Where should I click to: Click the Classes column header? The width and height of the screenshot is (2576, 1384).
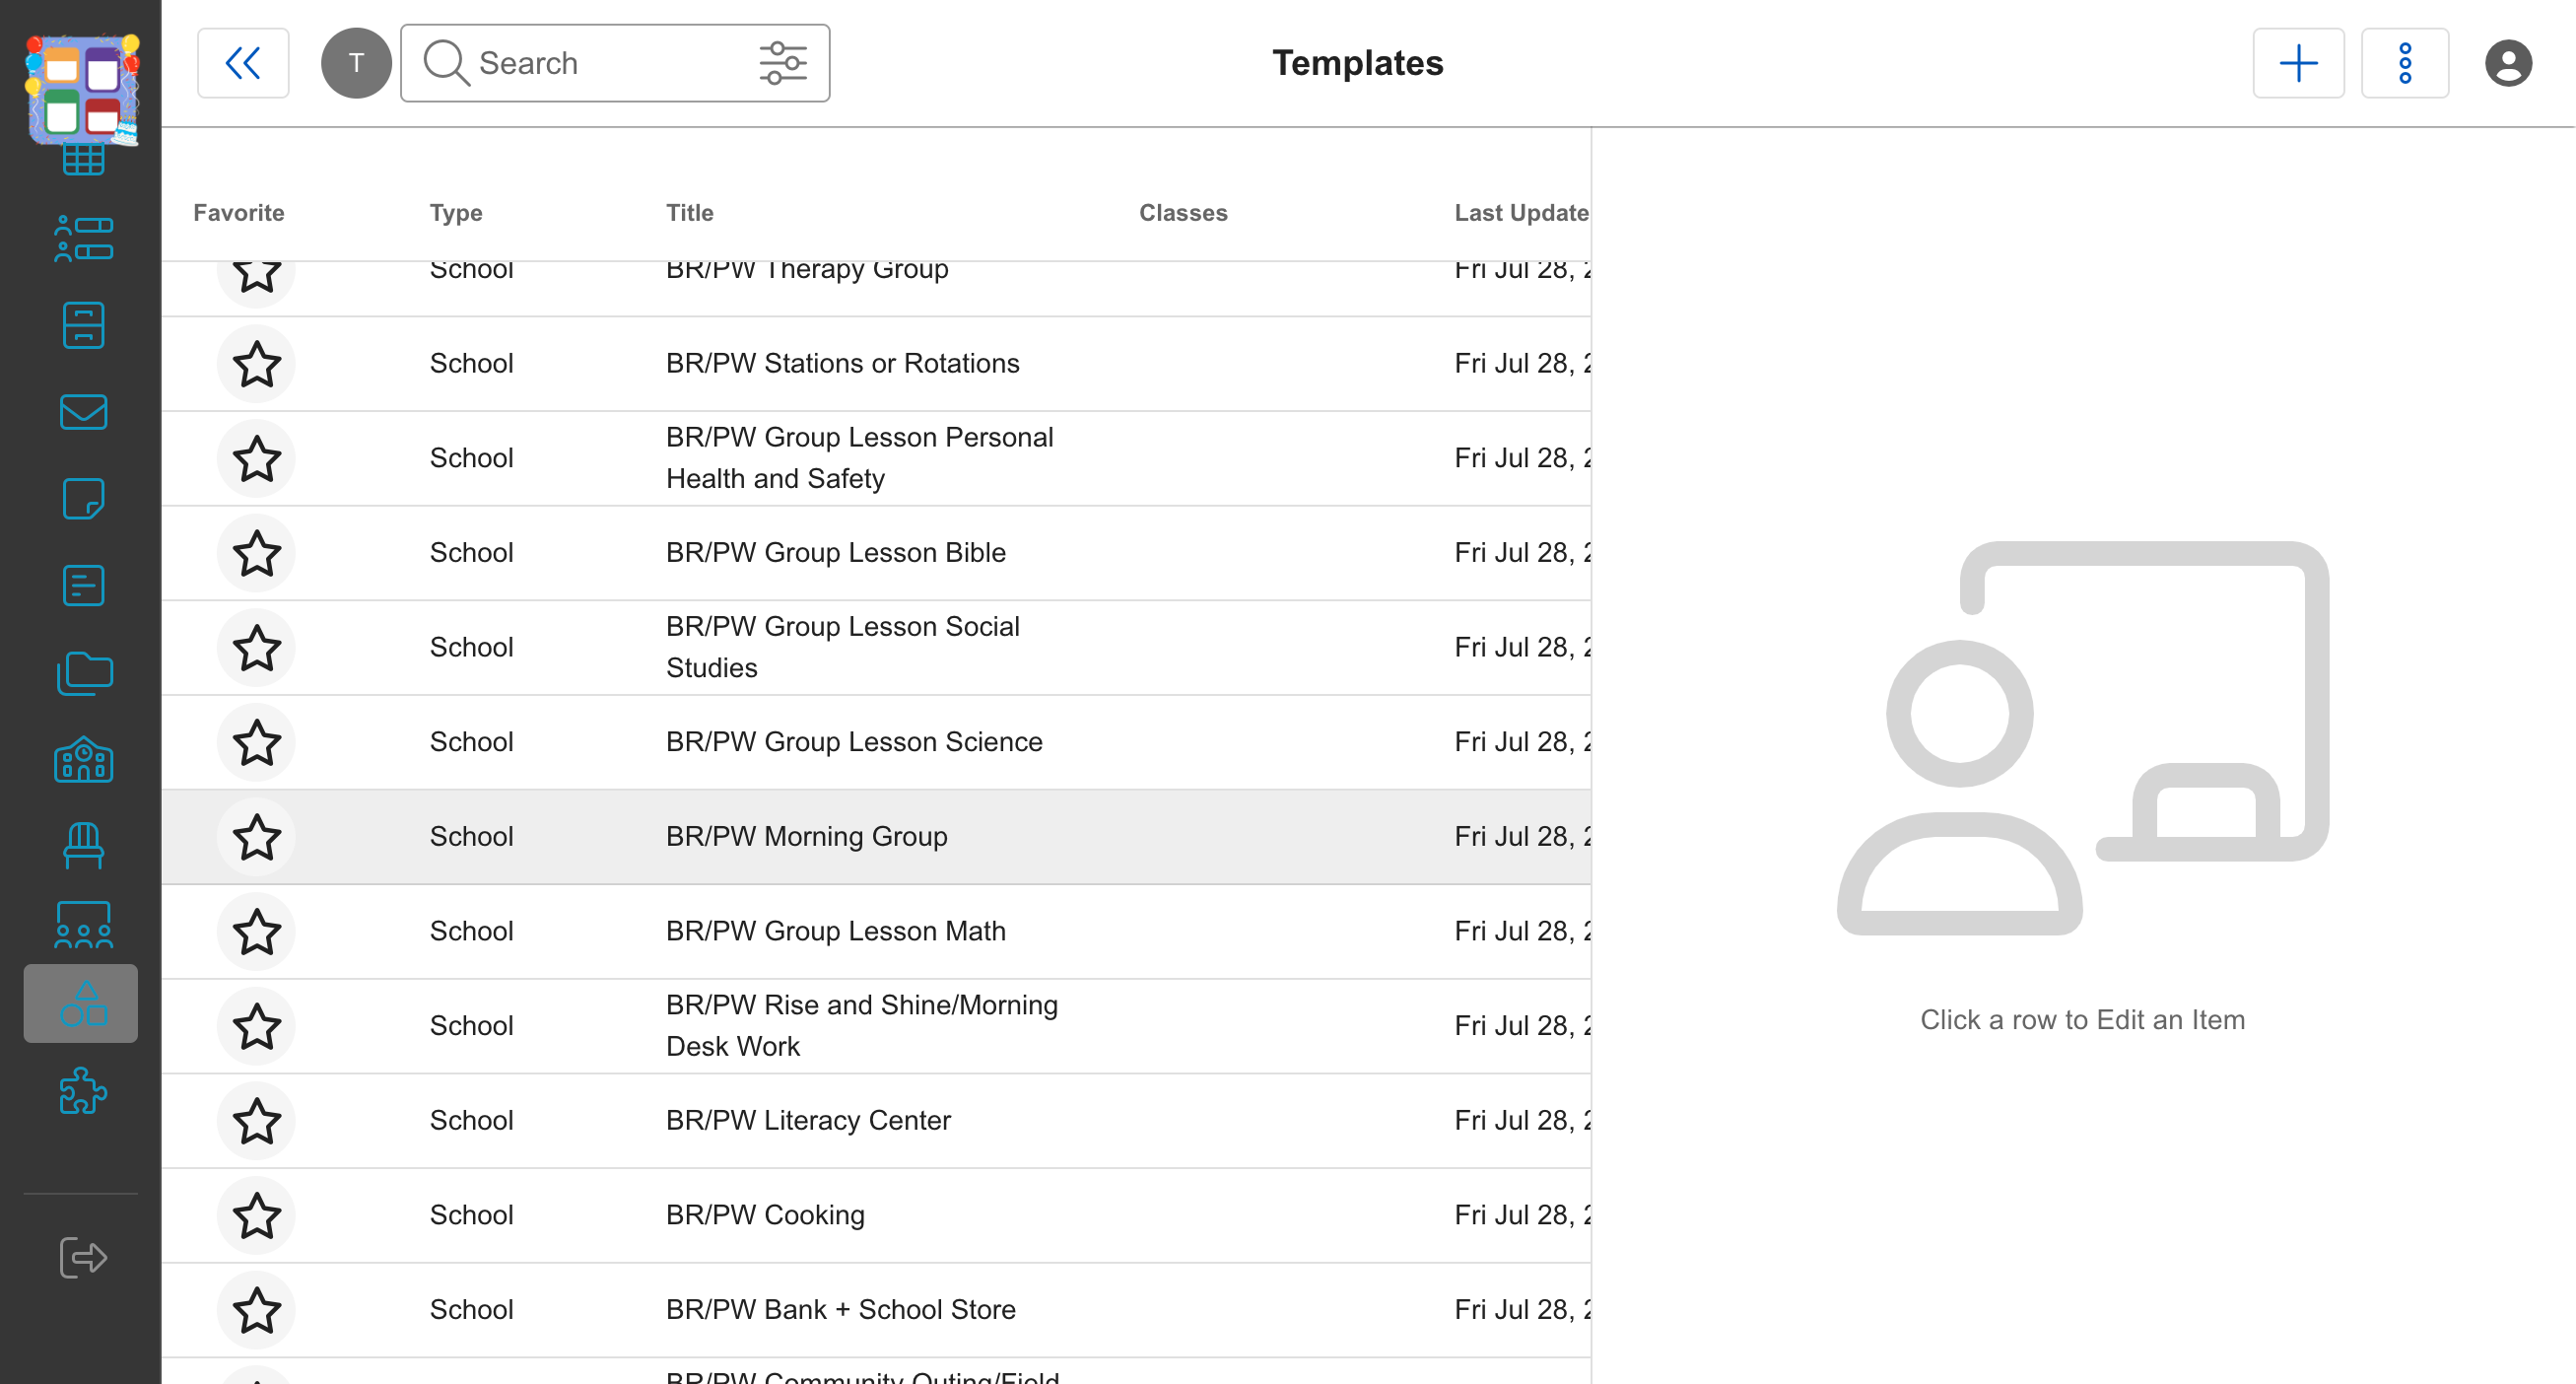tap(1183, 213)
